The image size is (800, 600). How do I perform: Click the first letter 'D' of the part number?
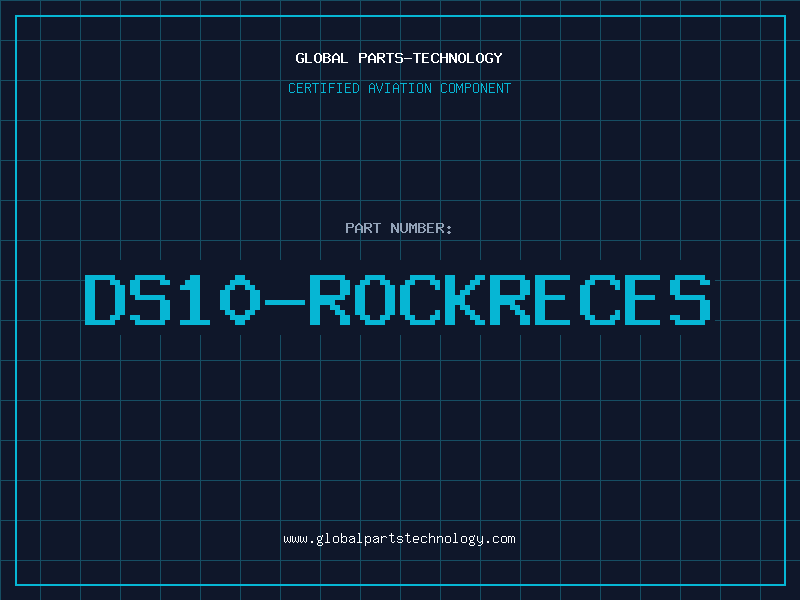pyautogui.click(x=103, y=299)
